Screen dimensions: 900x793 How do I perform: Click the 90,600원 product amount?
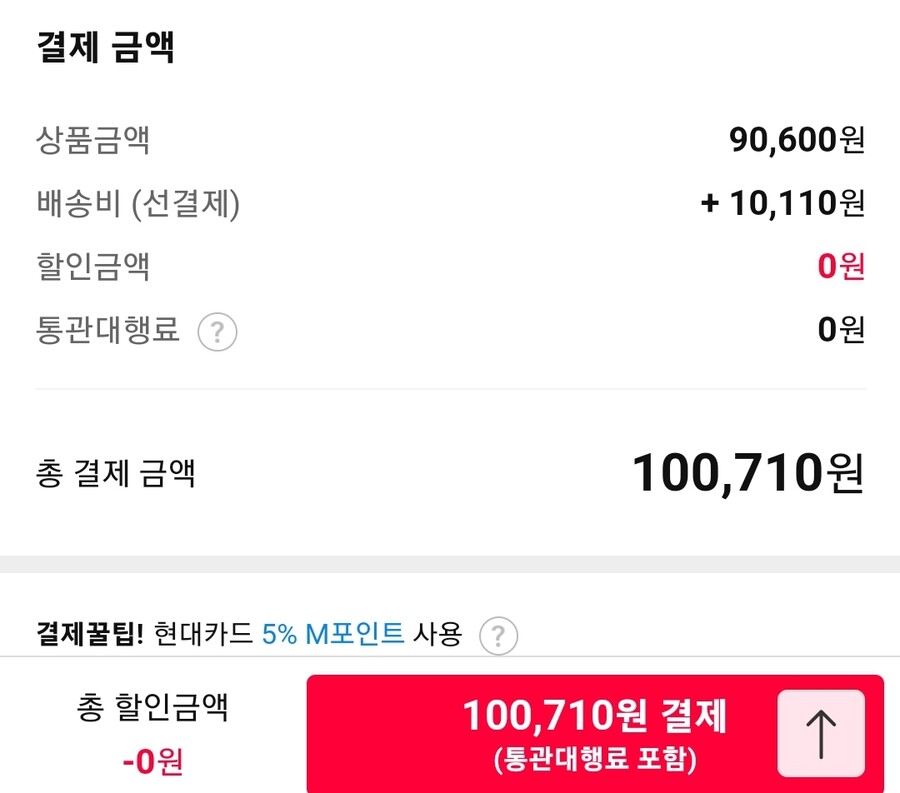pyautogui.click(x=797, y=140)
